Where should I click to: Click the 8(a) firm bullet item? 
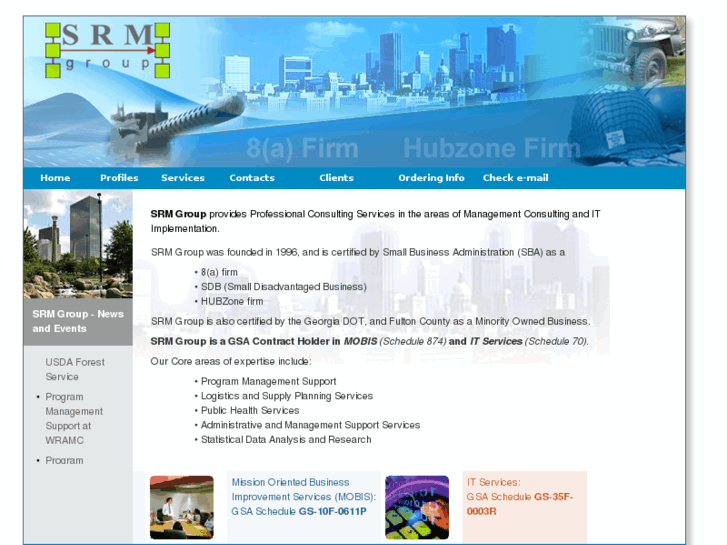point(219,272)
